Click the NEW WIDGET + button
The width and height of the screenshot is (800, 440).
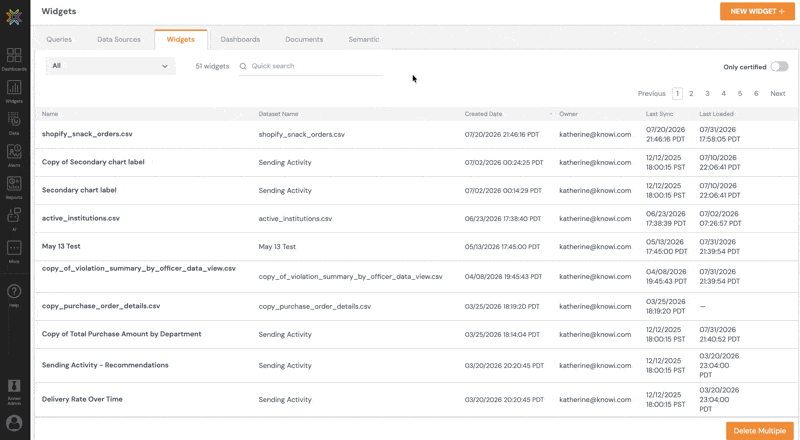coord(757,11)
